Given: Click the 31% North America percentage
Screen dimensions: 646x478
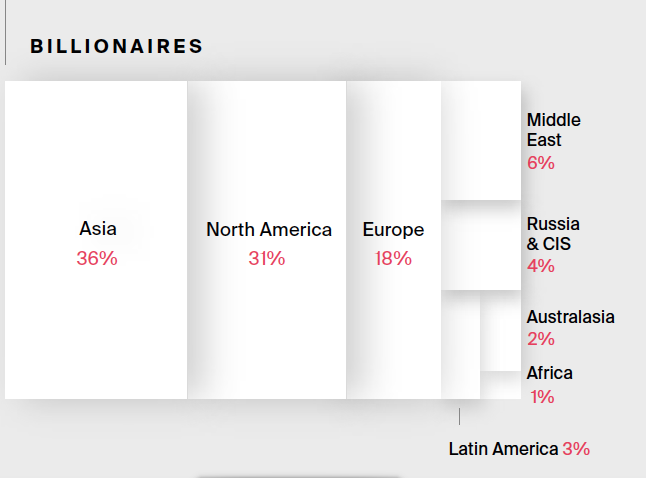Looking at the screenshot, I should (267, 258).
